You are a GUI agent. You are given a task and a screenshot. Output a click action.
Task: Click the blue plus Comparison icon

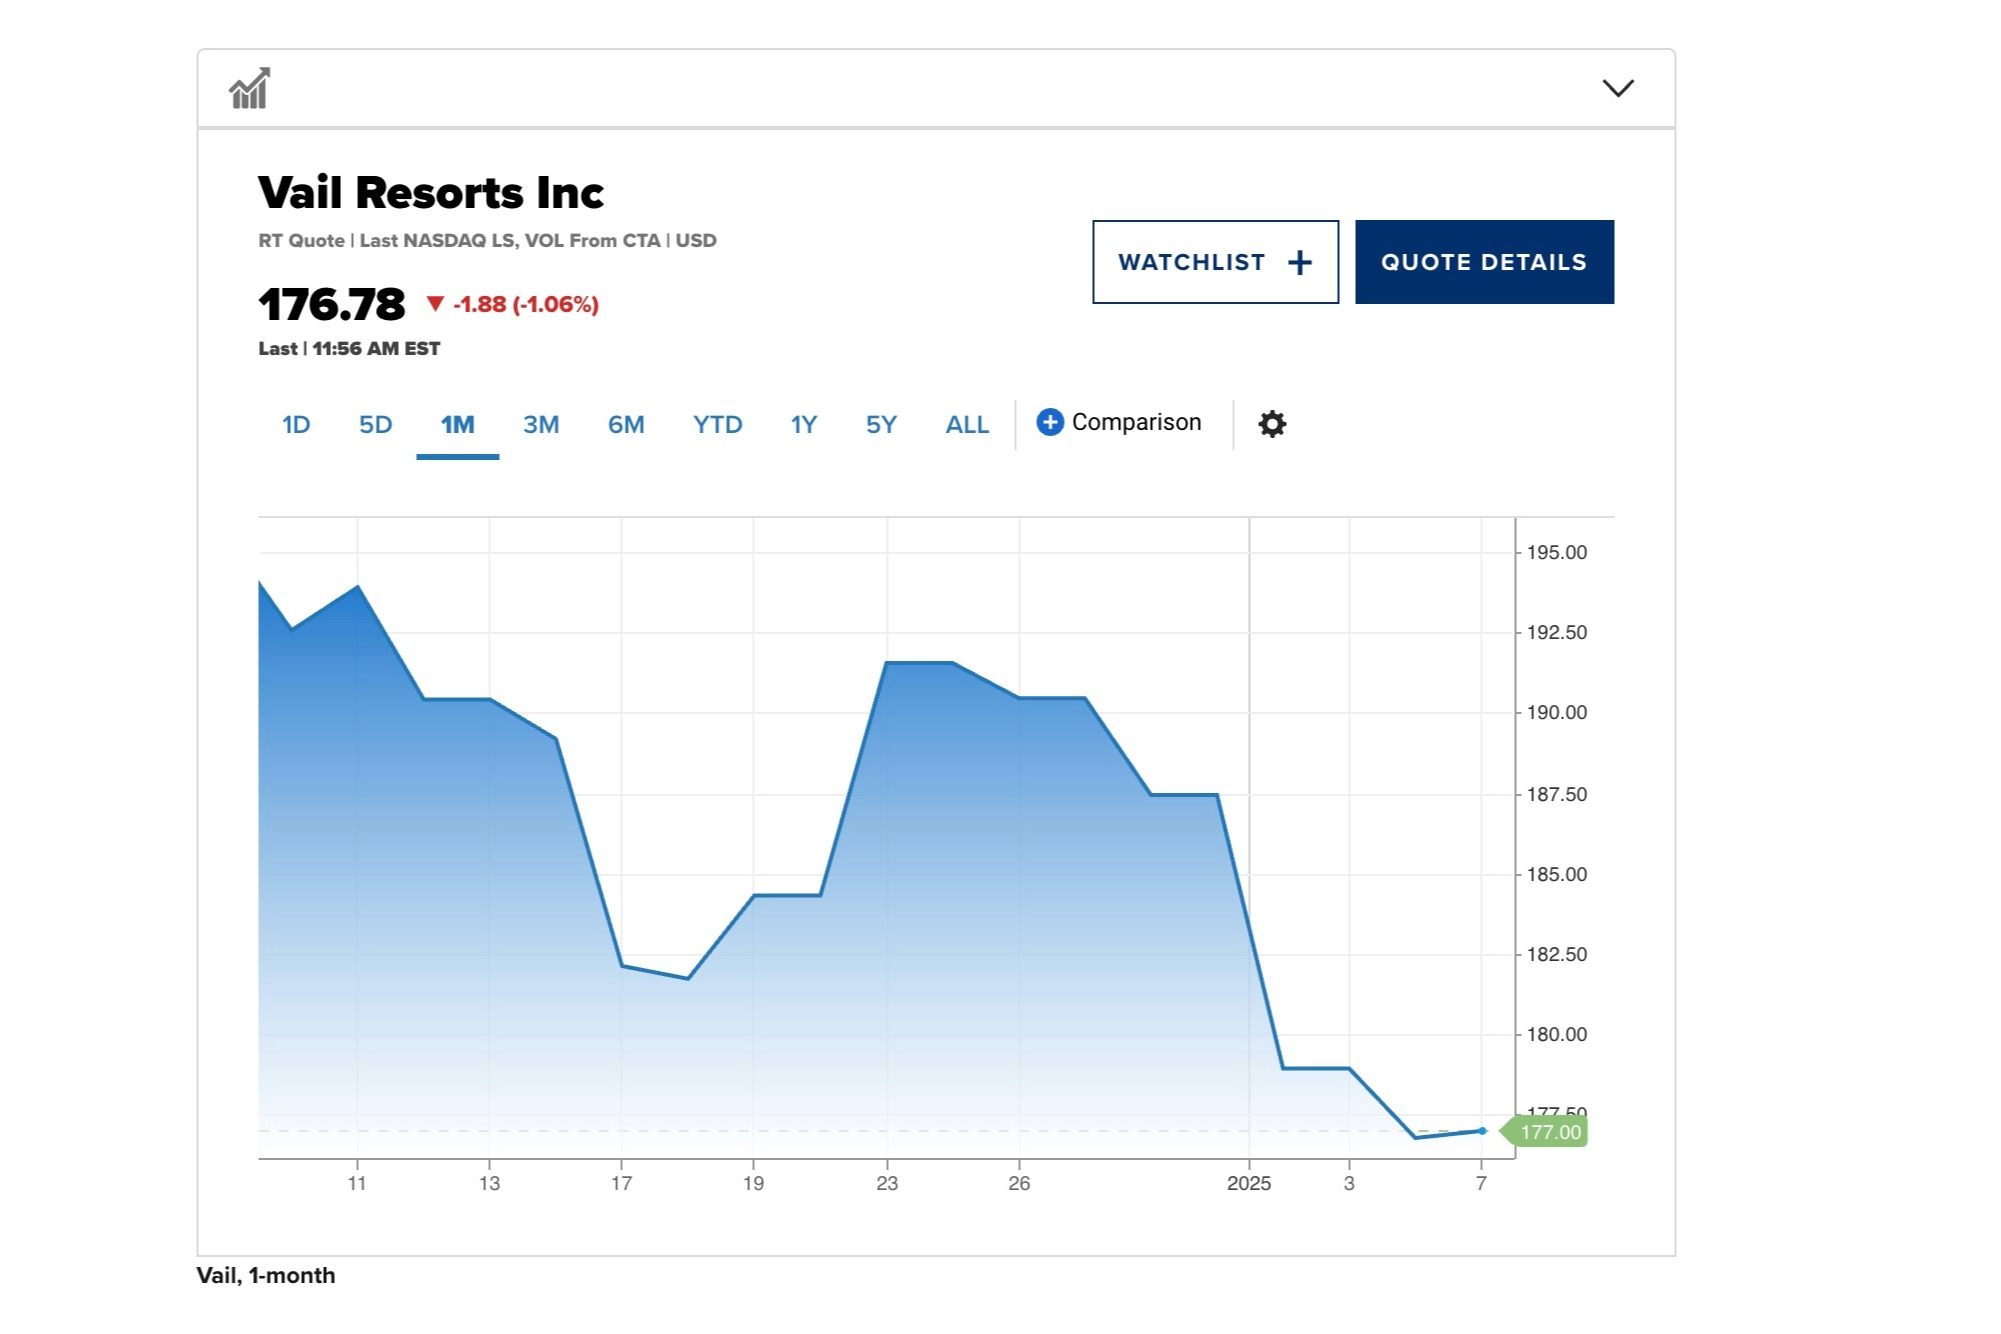(1049, 422)
